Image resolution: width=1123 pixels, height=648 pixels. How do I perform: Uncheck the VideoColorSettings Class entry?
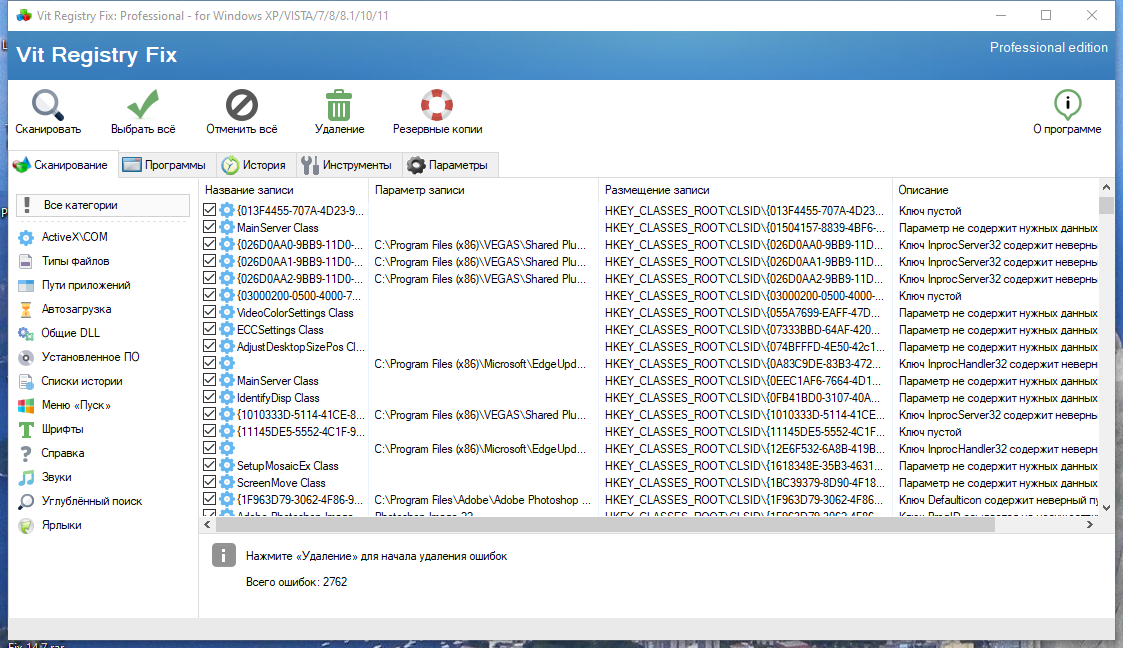pyautogui.click(x=209, y=312)
